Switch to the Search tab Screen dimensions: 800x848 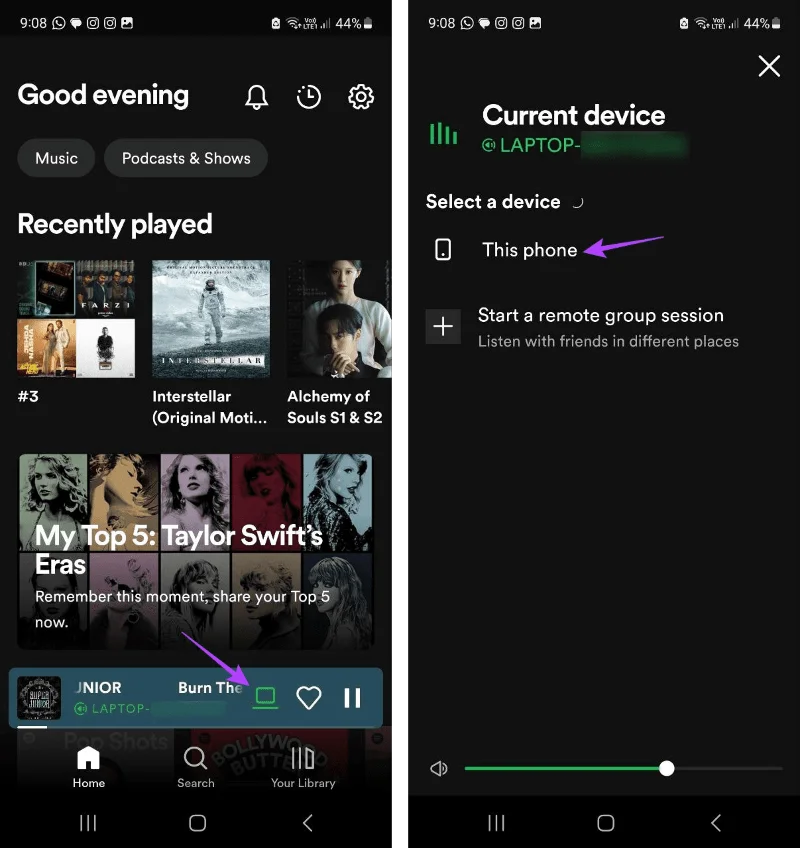[x=196, y=767]
